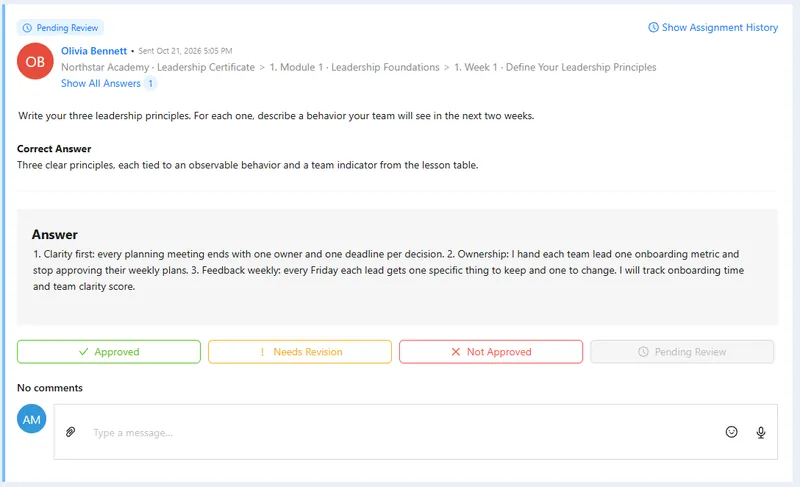The height and width of the screenshot is (487, 800).
Task: Open Olivia Bennett's profile link
Action: click(x=94, y=51)
